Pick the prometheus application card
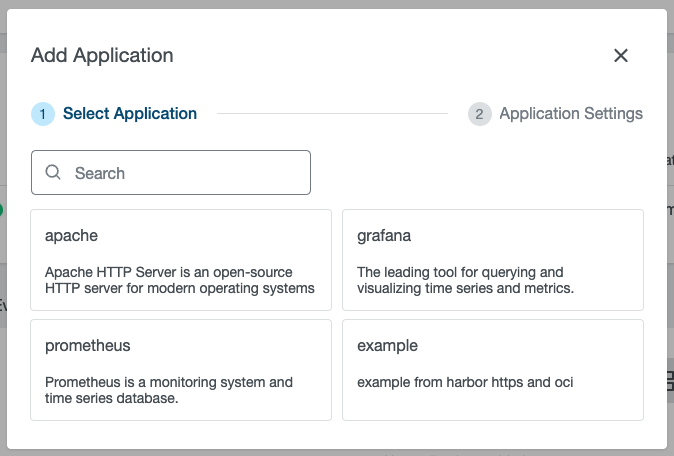The width and height of the screenshot is (674, 456). pos(181,369)
